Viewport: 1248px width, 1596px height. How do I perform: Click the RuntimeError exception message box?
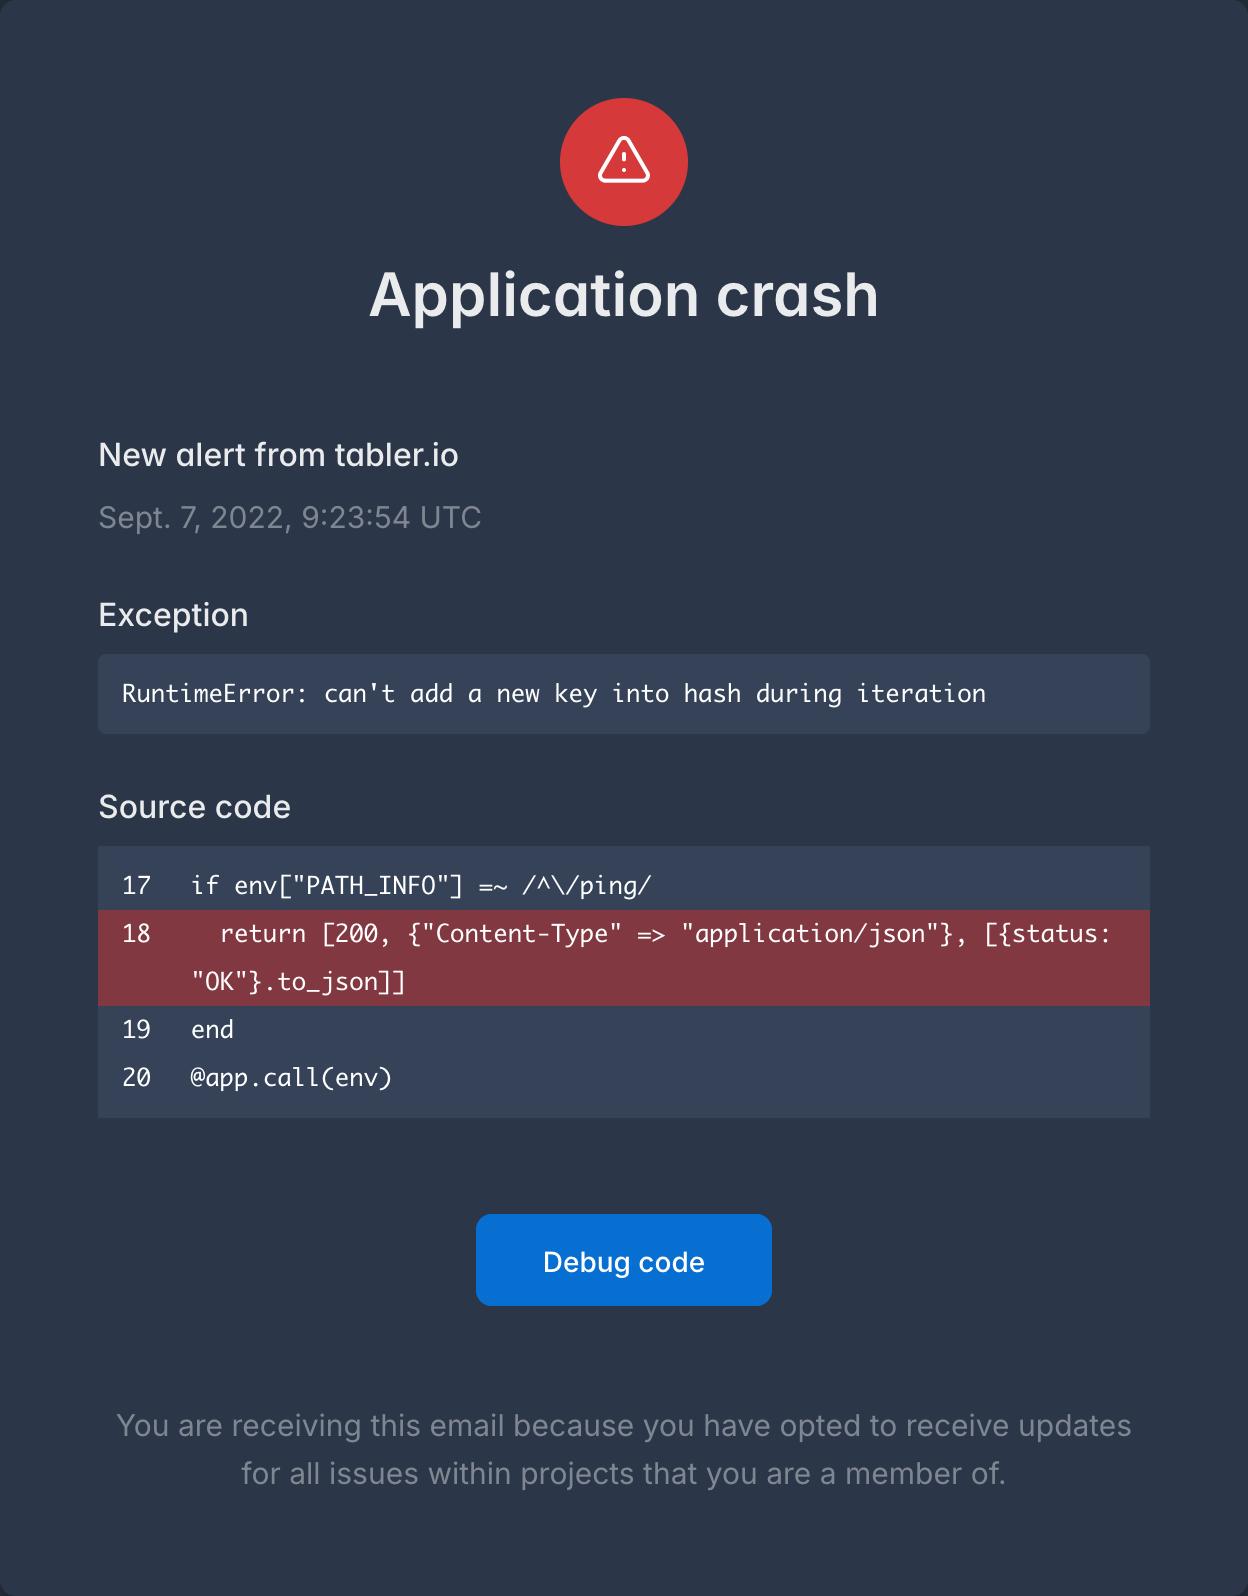click(x=623, y=694)
